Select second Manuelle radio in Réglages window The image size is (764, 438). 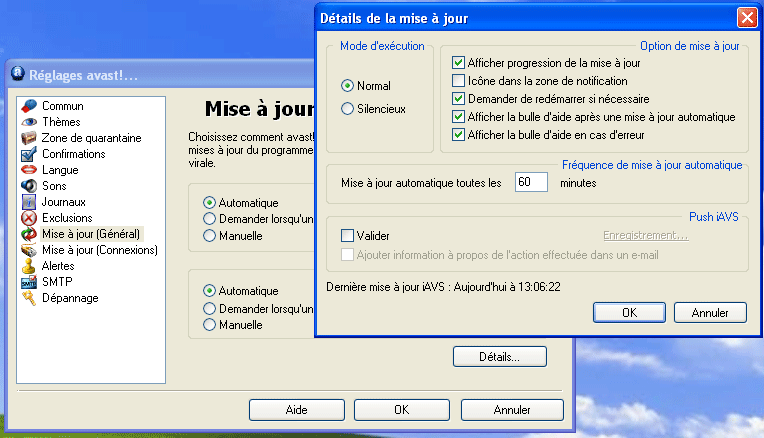(209, 324)
